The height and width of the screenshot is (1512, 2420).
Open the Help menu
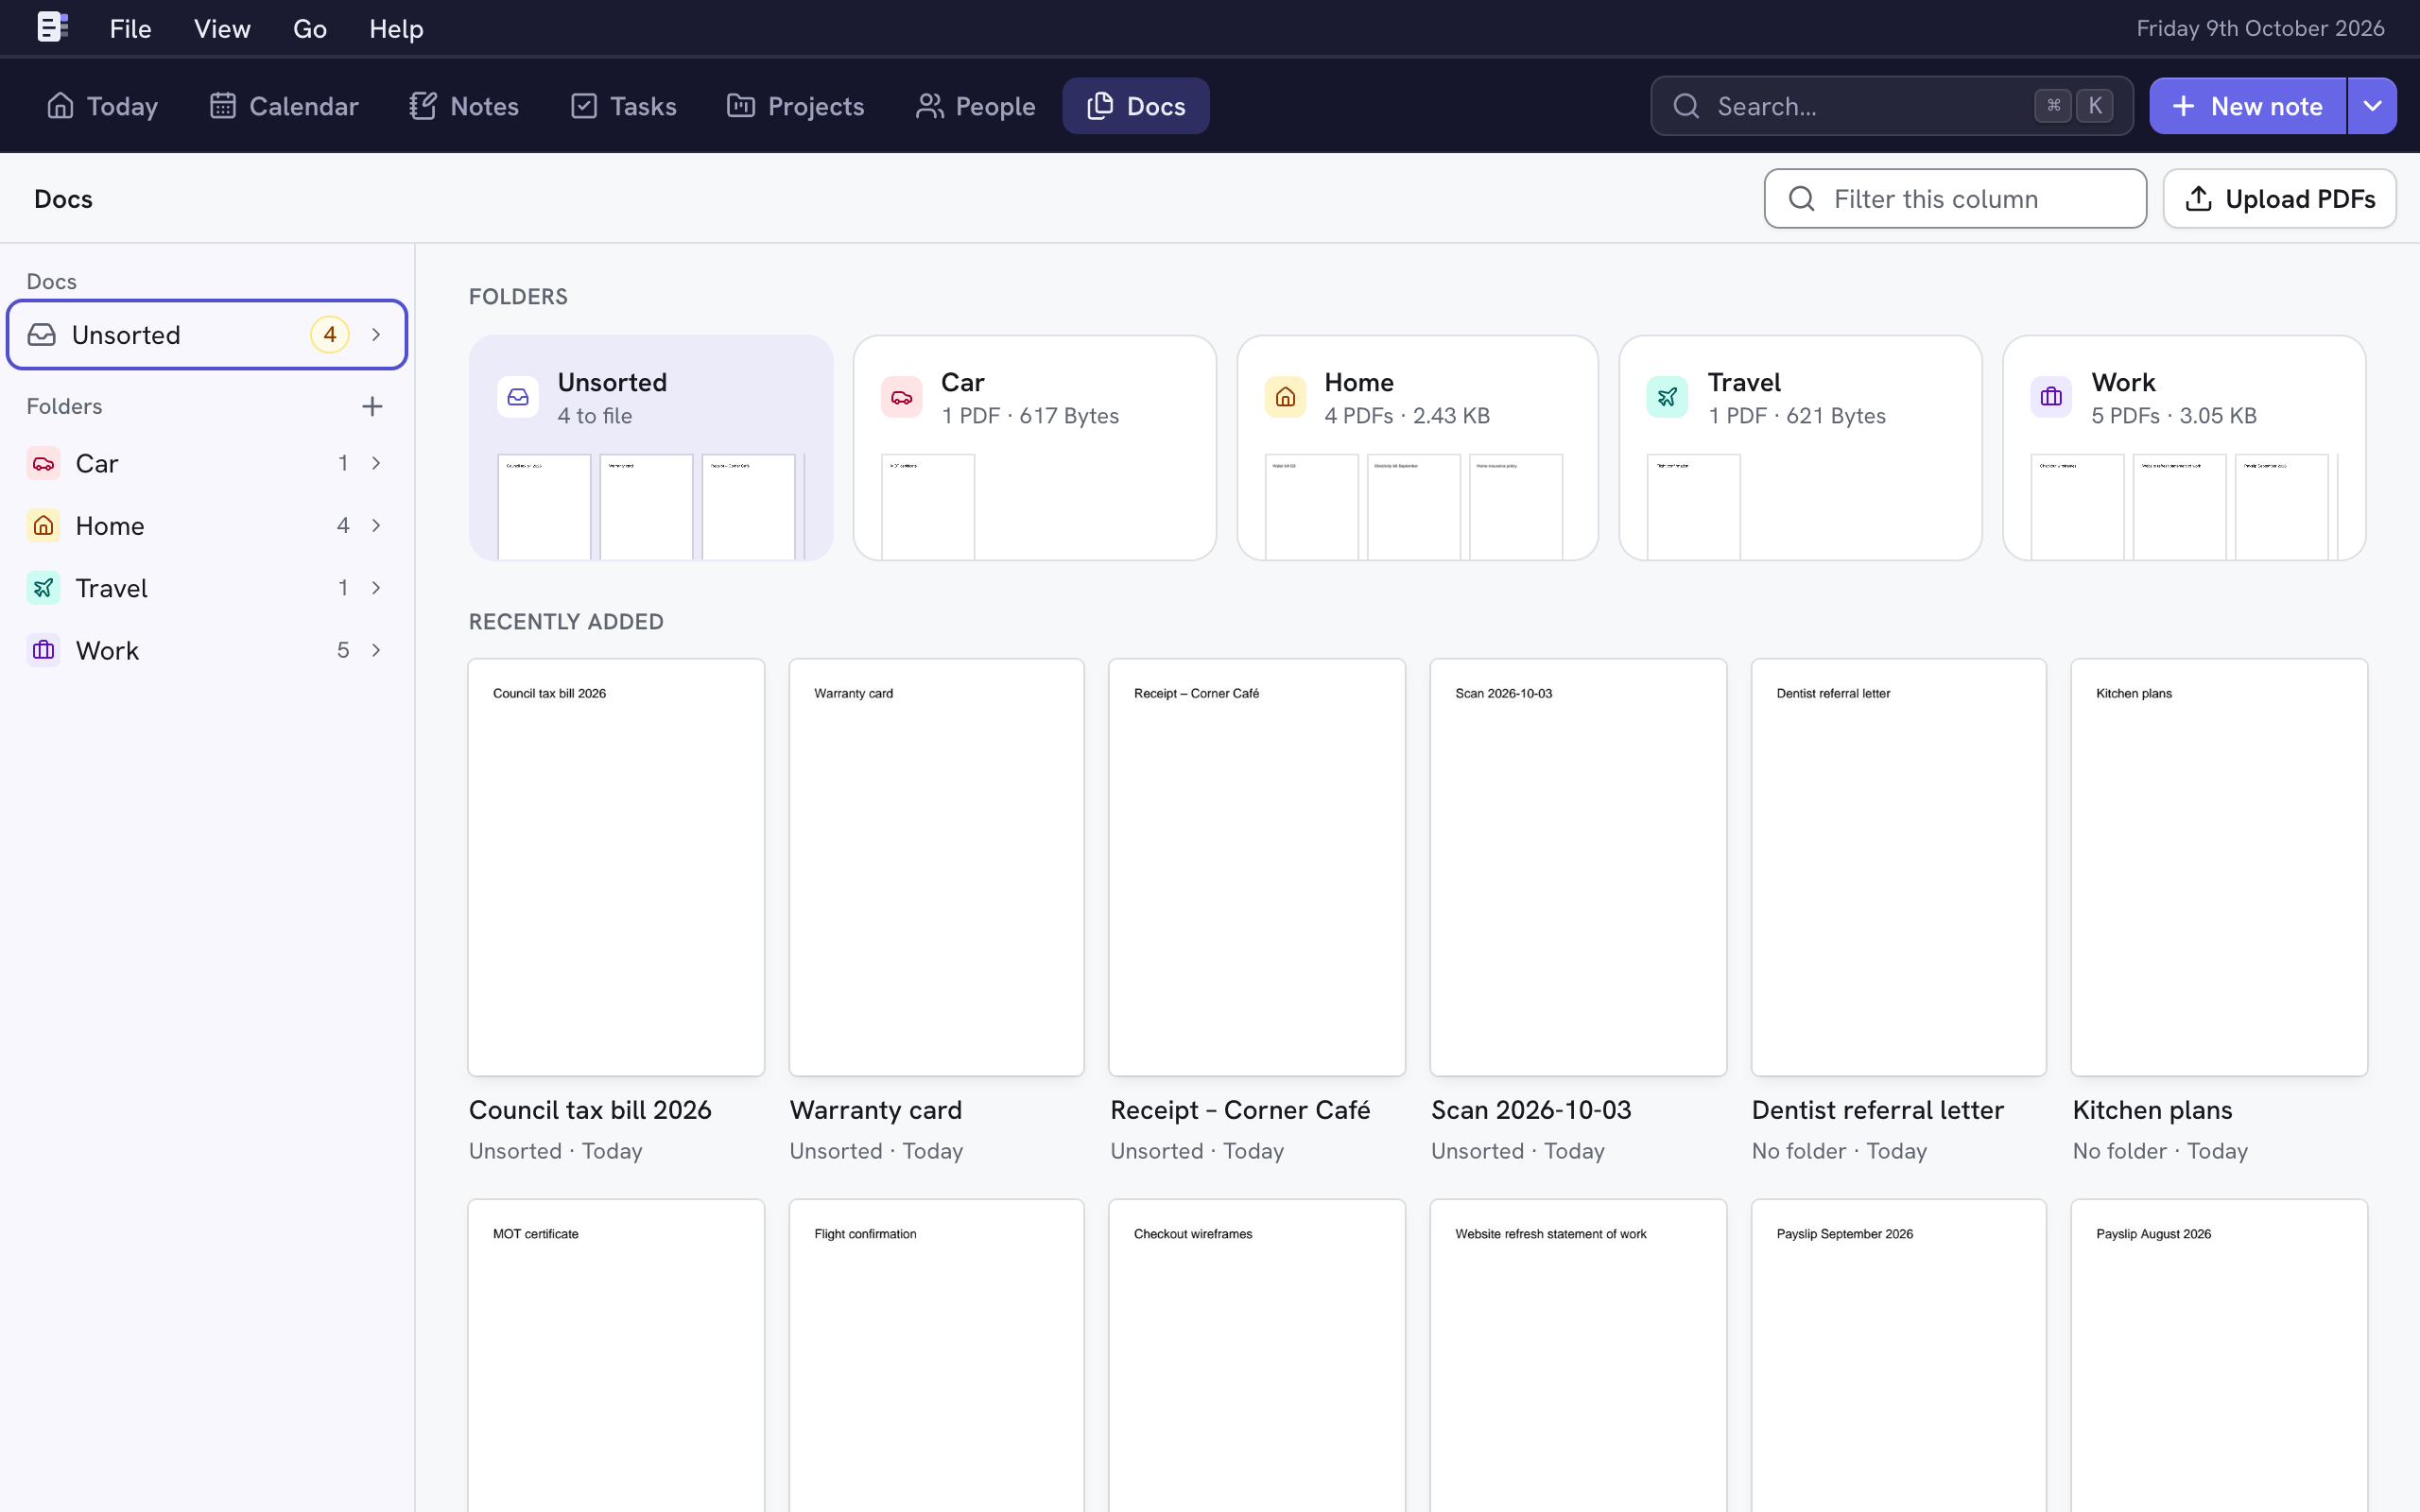396,28
